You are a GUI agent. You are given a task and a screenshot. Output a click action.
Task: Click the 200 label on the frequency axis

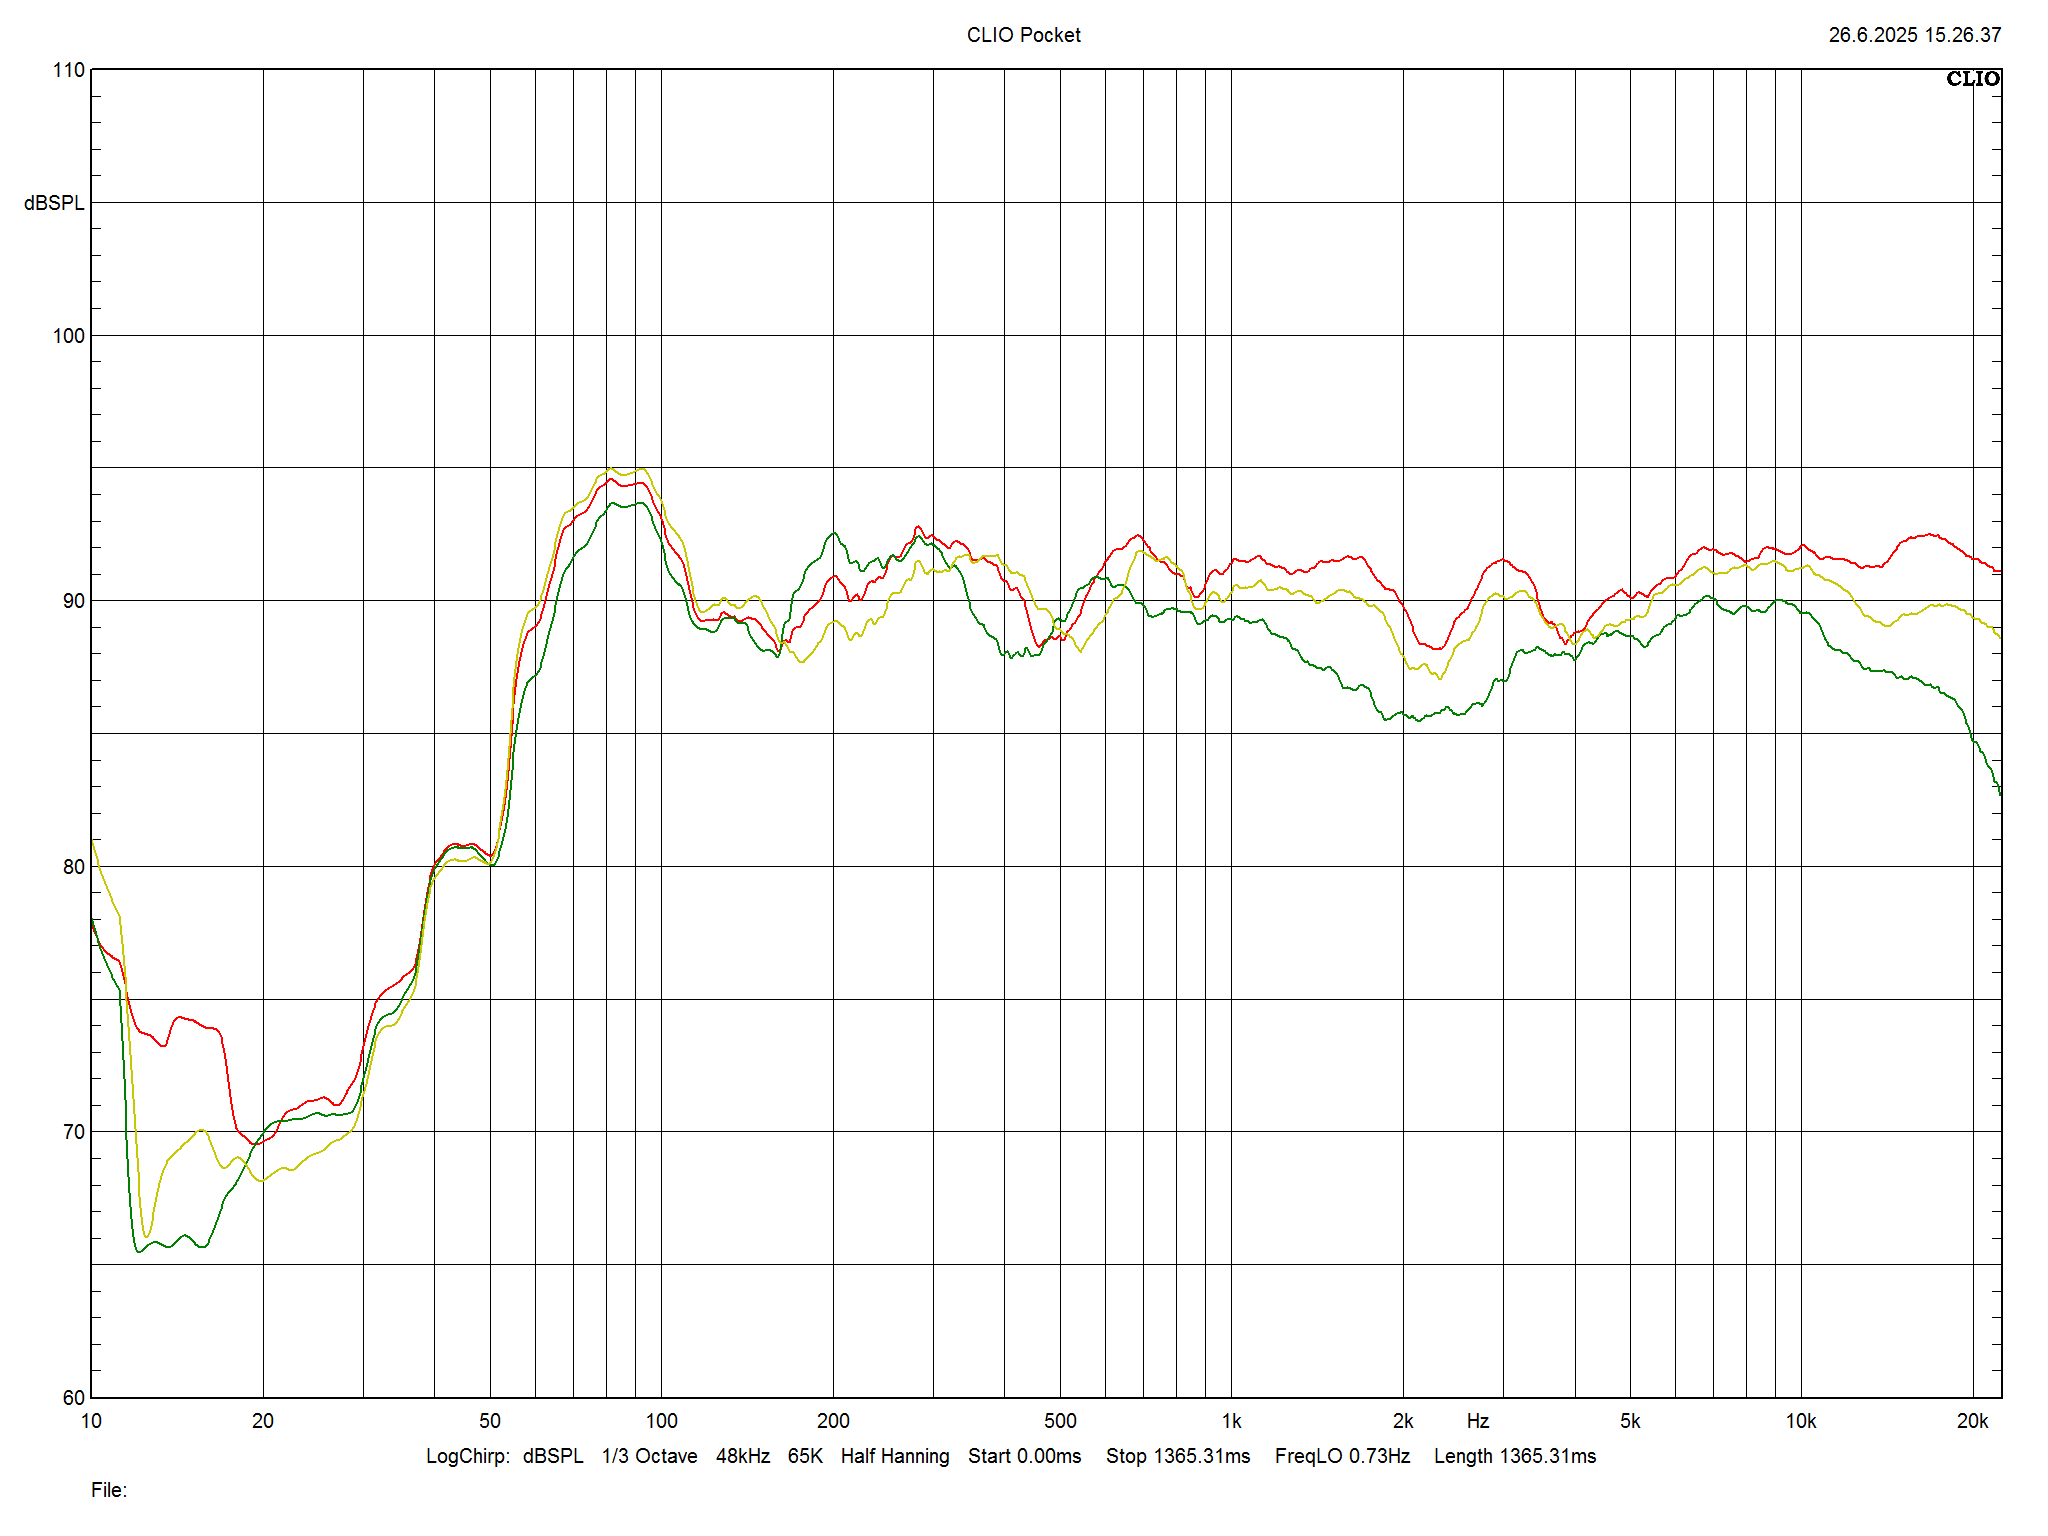833,1421
